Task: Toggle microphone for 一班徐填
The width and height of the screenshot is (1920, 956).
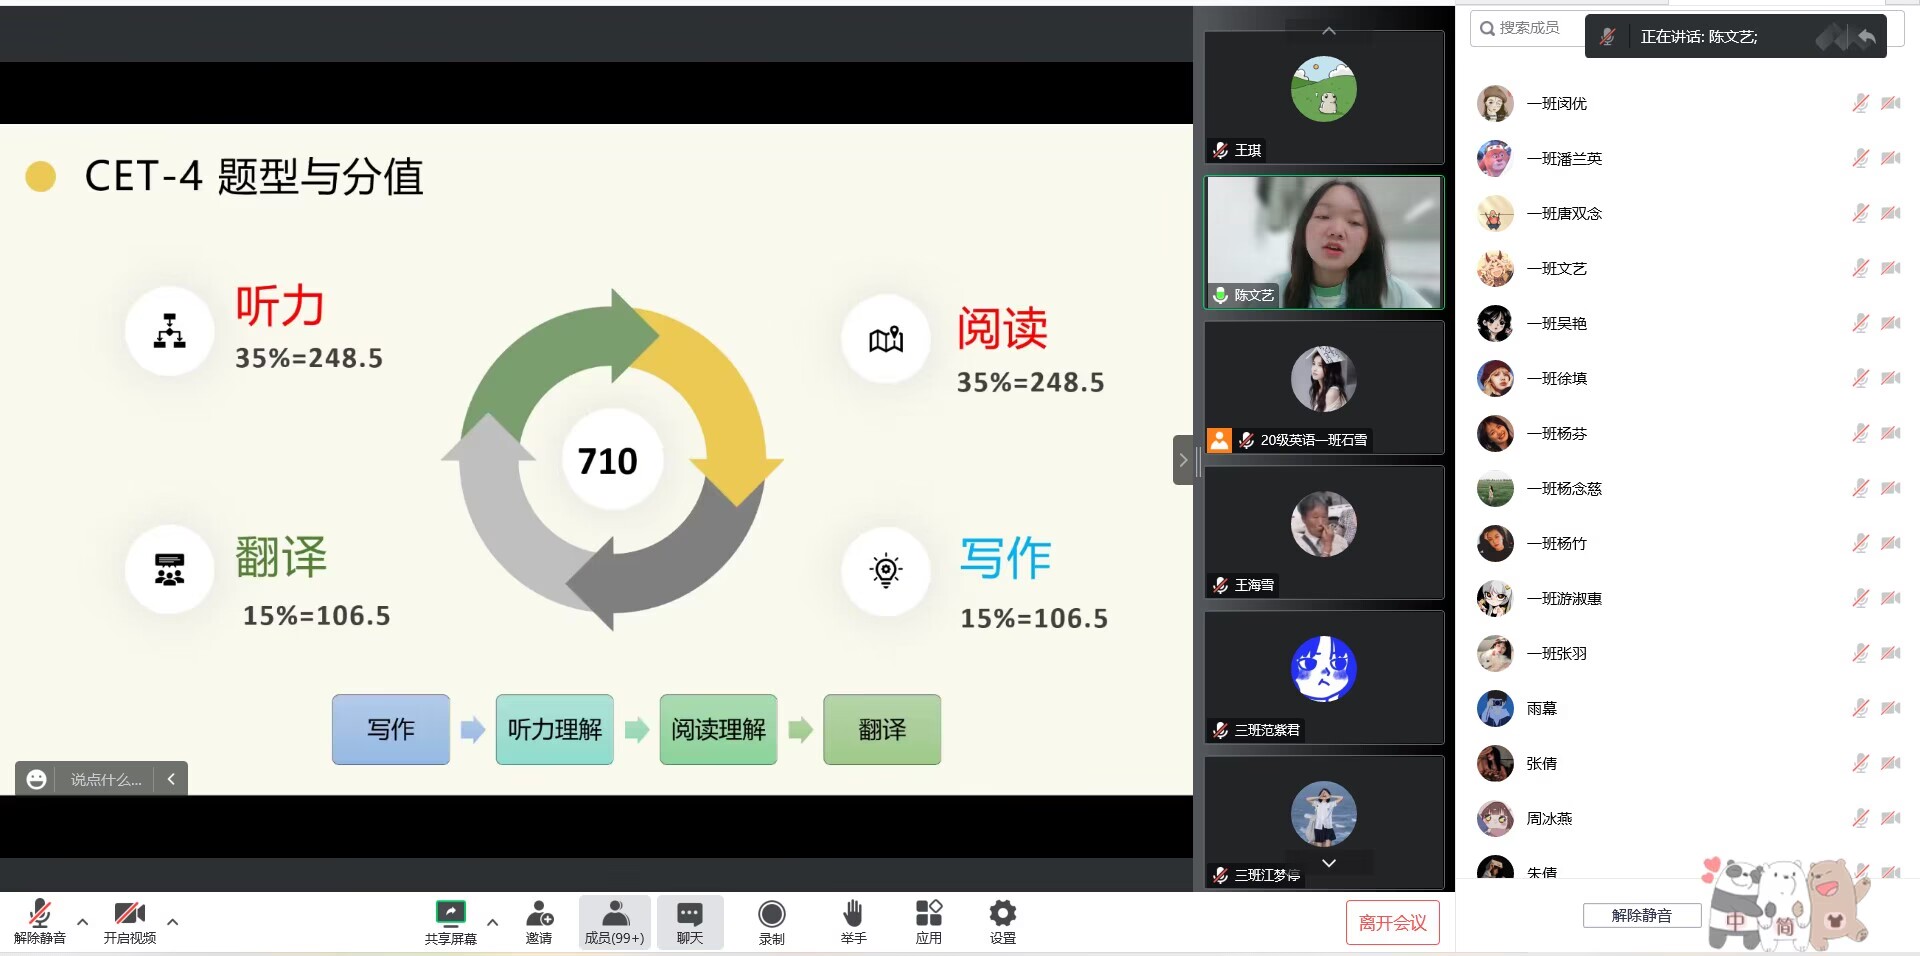Action: pyautogui.click(x=1860, y=378)
